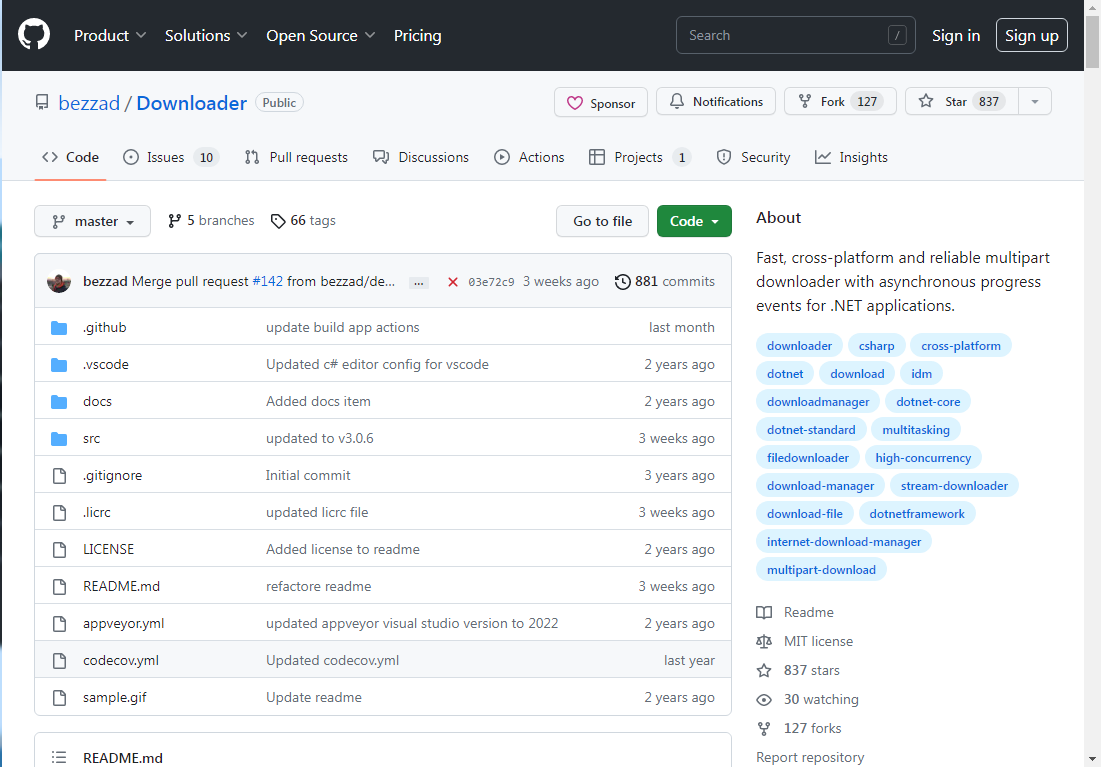
Task: Open the README.md file
Action: click(121, 586)
